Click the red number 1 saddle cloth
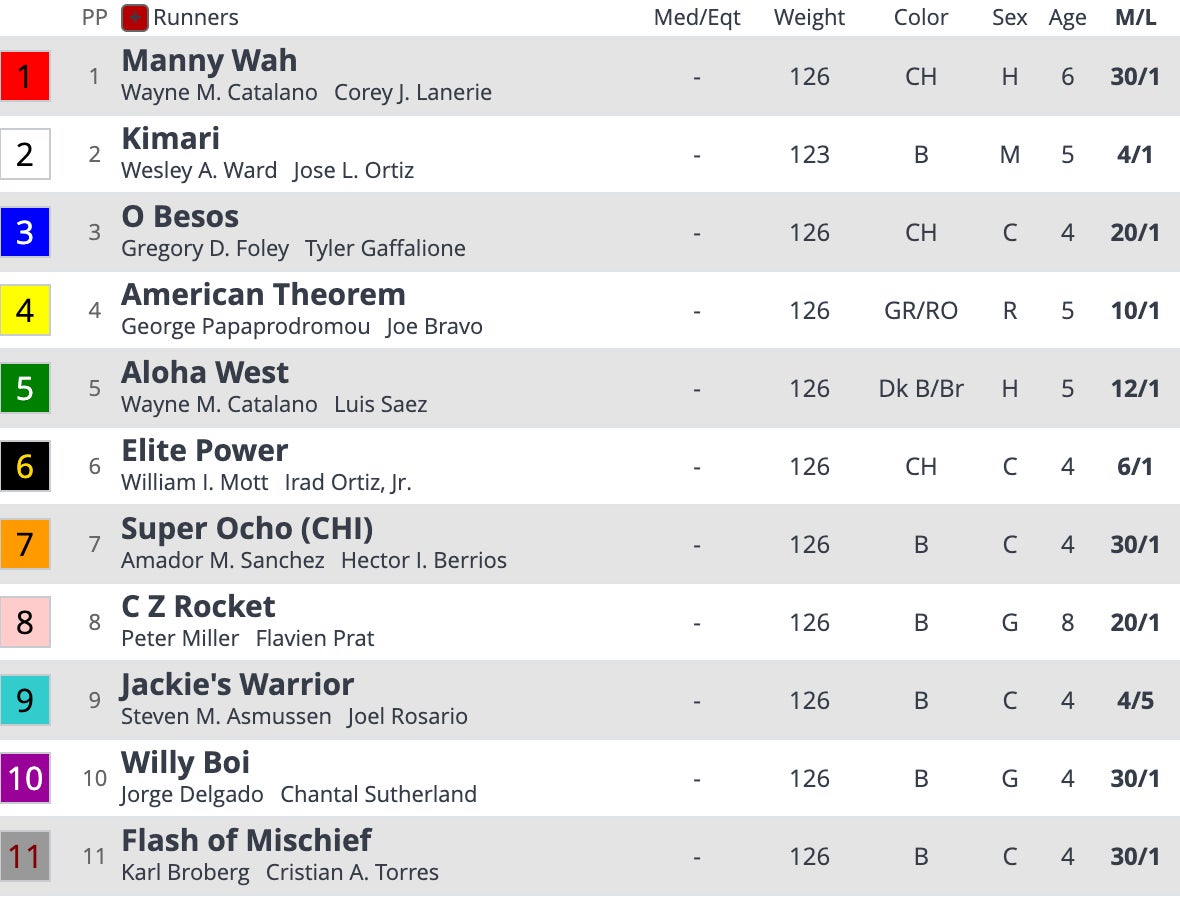The height and width of the screenshot is (898, 1180). pyautogui.click(x=25, y=77)
